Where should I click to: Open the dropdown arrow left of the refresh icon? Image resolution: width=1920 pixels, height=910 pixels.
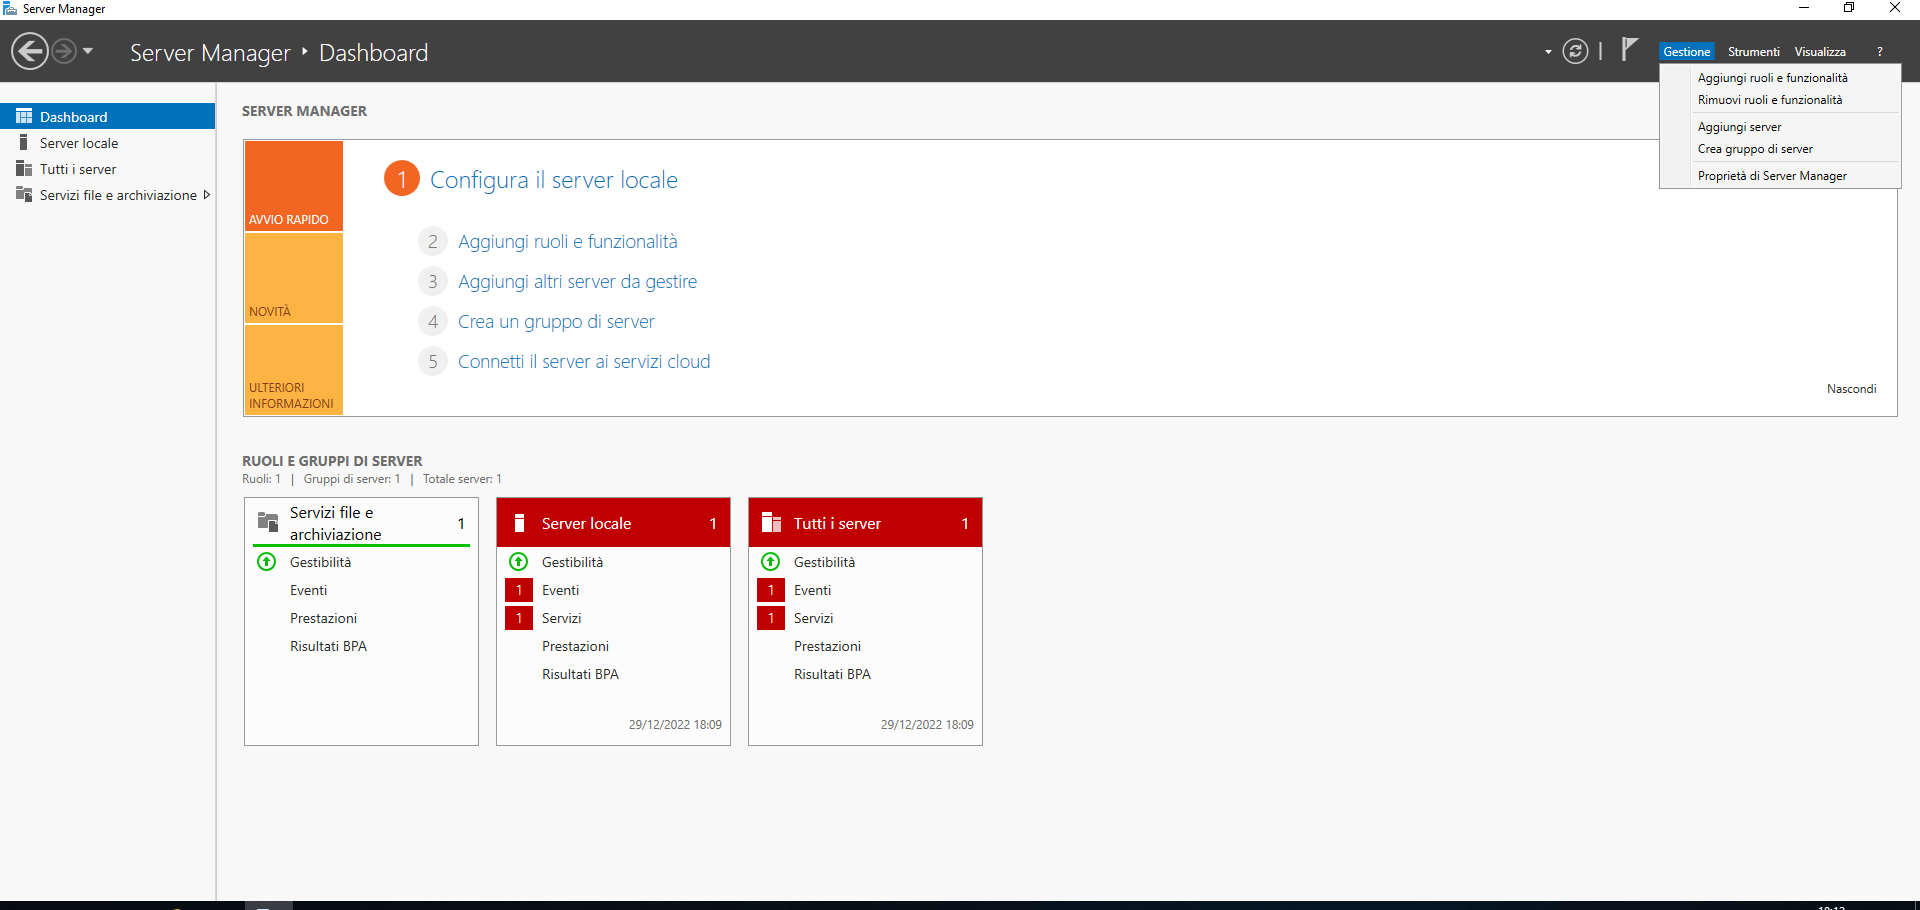pos(1548,52)
